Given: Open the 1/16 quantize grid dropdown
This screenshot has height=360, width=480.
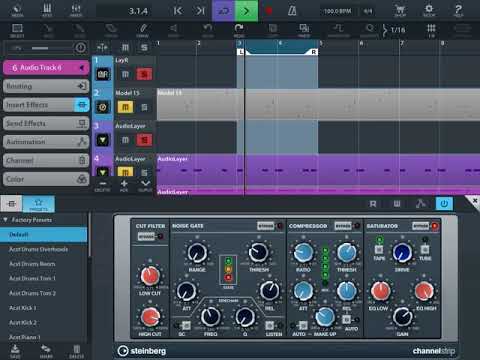Looking at the screenshot, I should tap(394, 30).
